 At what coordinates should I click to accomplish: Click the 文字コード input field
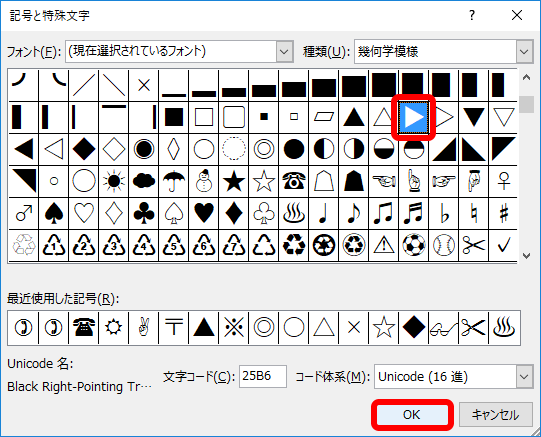[263, 376]
